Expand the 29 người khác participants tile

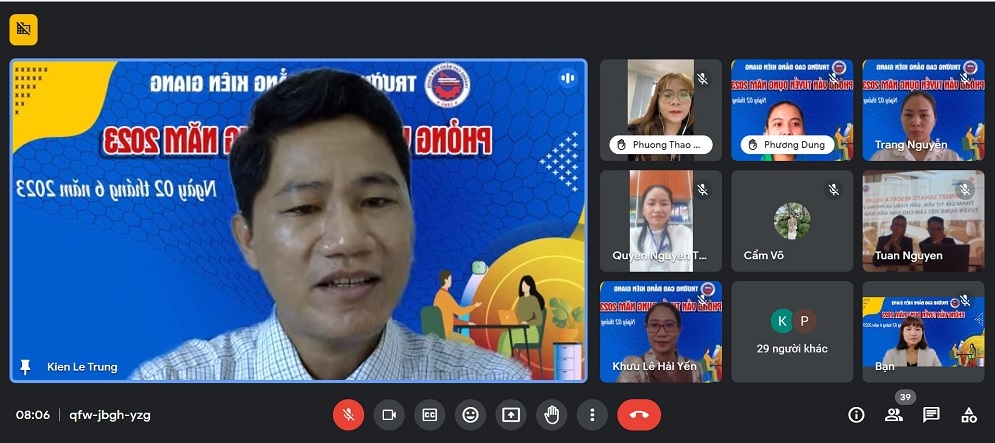(x=792, y=331)
